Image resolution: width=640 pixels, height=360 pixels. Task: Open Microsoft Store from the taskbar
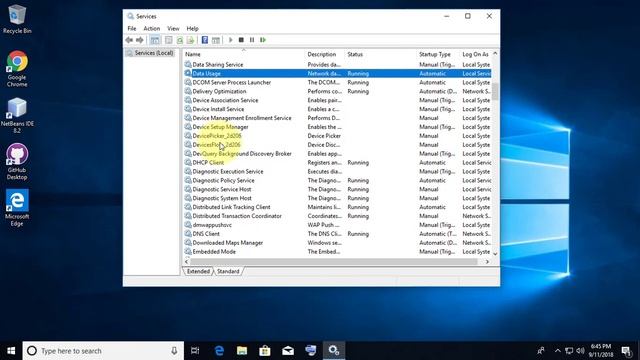click(x=265, y=351)
